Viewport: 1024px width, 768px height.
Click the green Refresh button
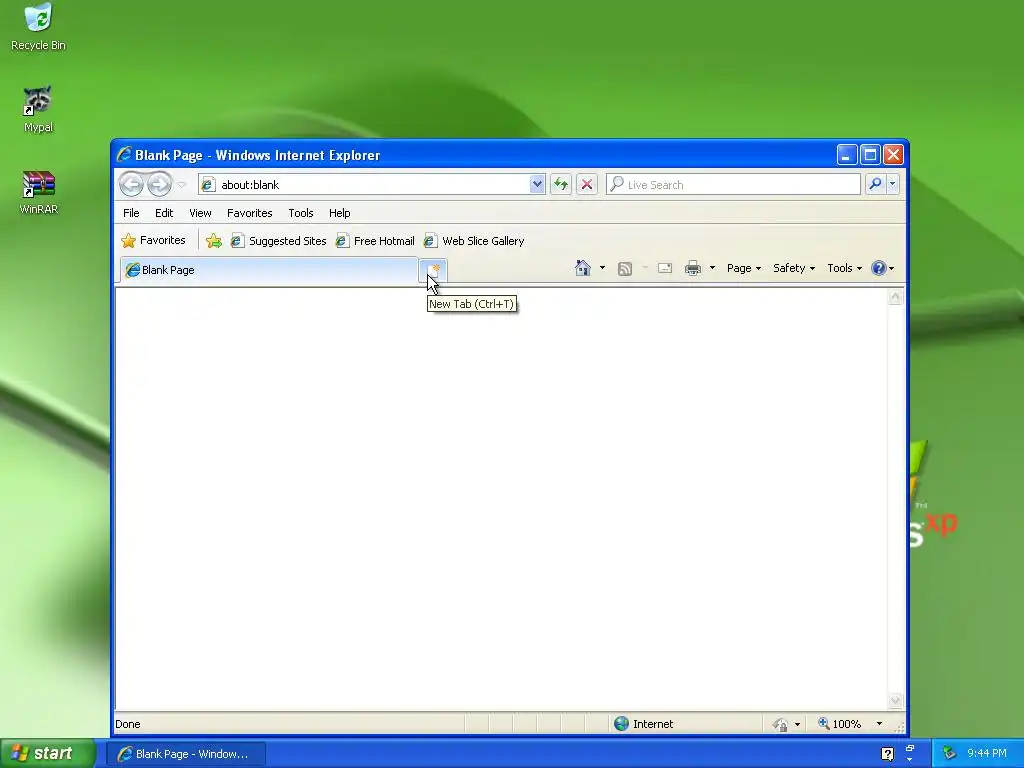[x=561, y=185]
